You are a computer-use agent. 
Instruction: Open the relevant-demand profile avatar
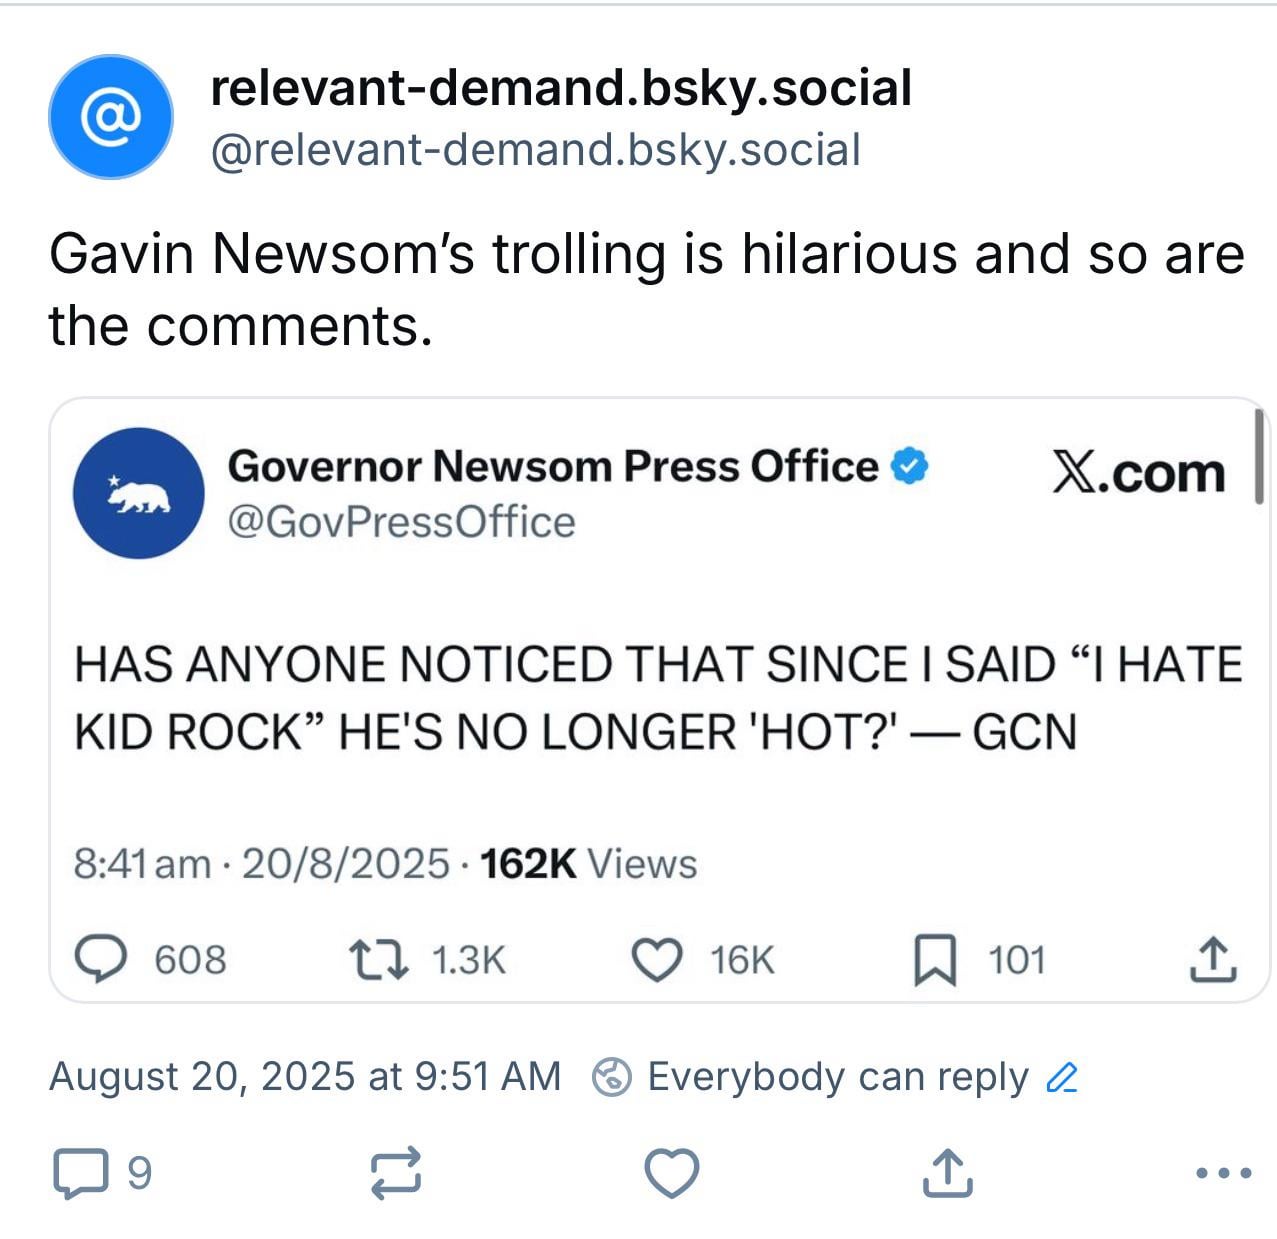click(x=111, y=117)
